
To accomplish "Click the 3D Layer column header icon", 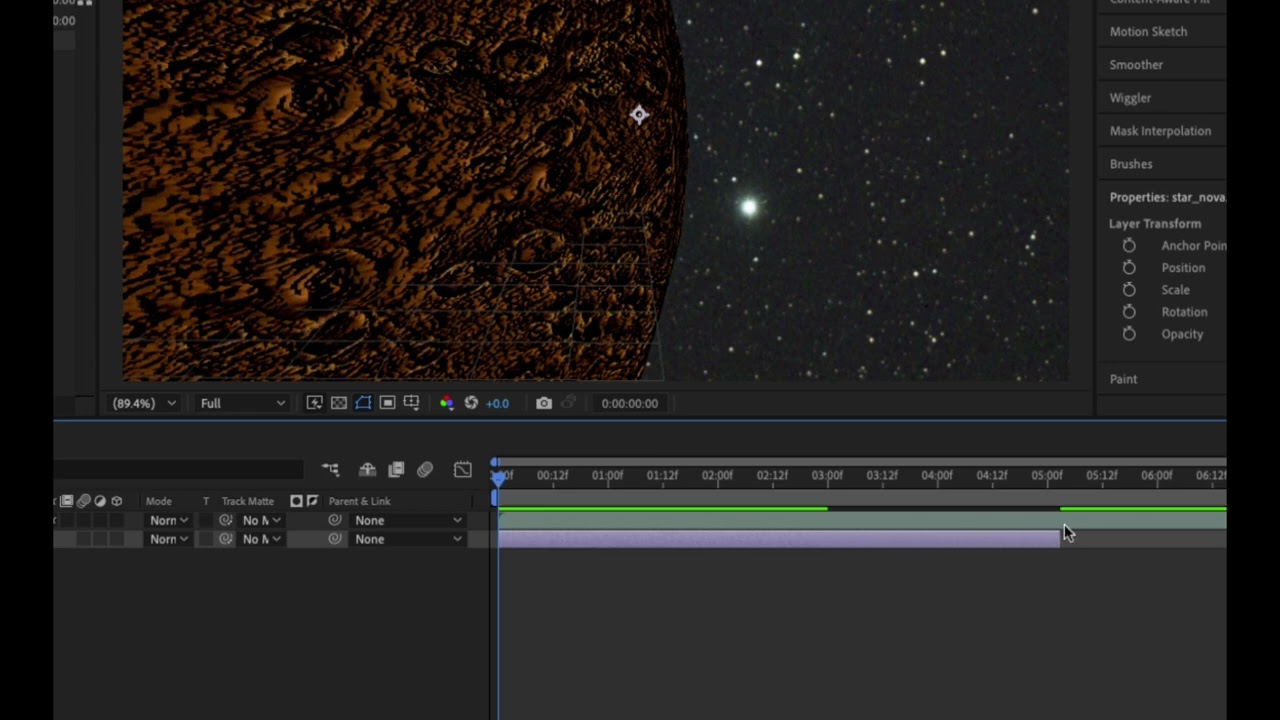I will click(x=116, y=501).
